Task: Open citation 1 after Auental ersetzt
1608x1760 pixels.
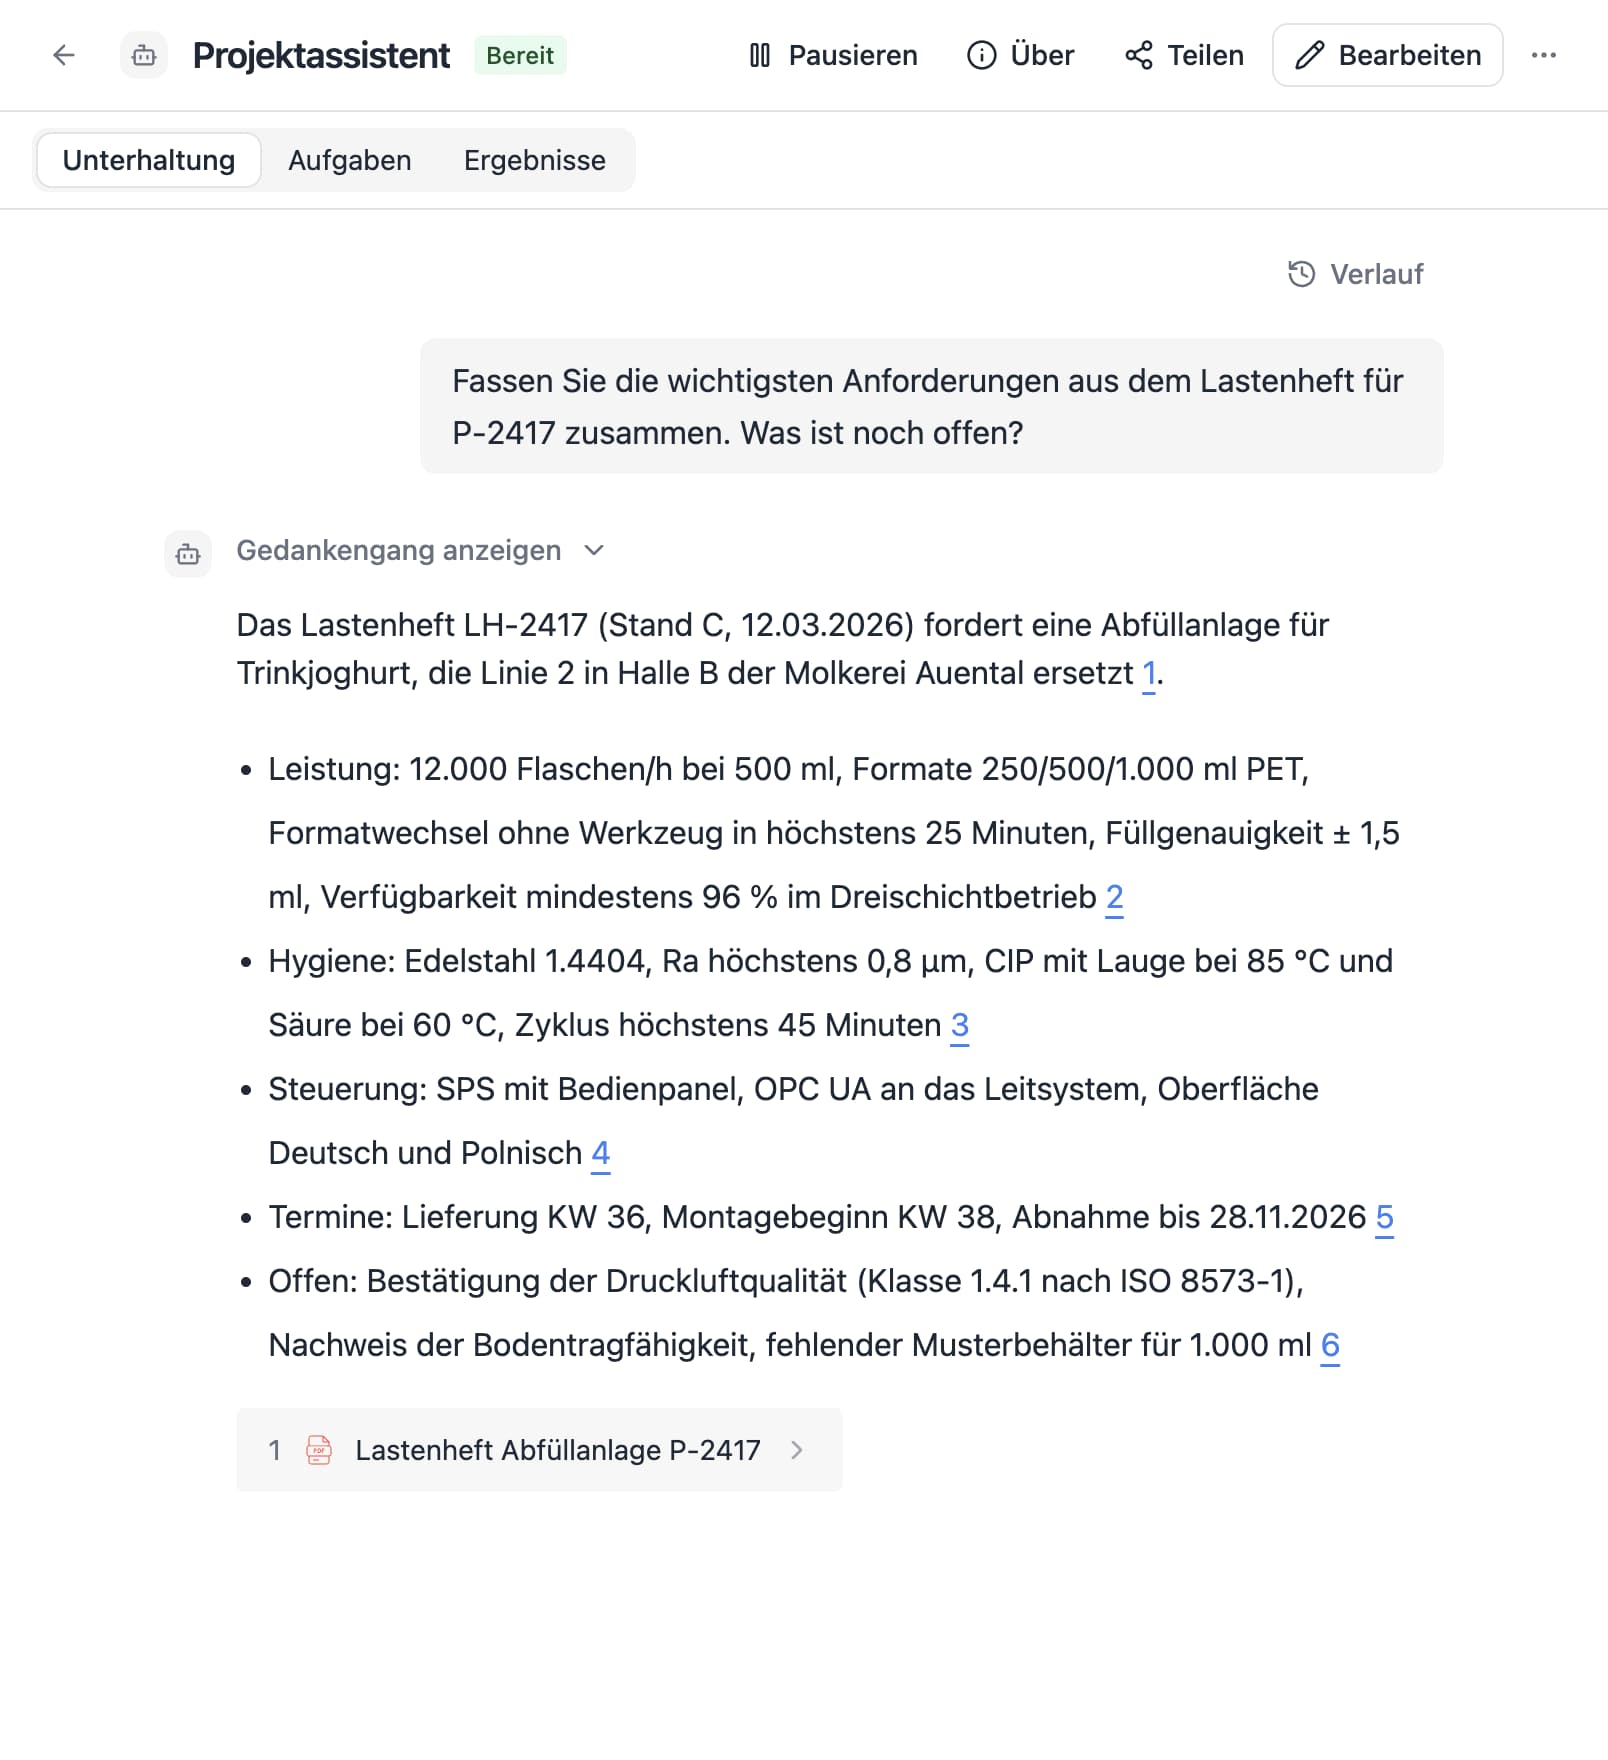Action: pyautogui.click(x=1149, y=674)
